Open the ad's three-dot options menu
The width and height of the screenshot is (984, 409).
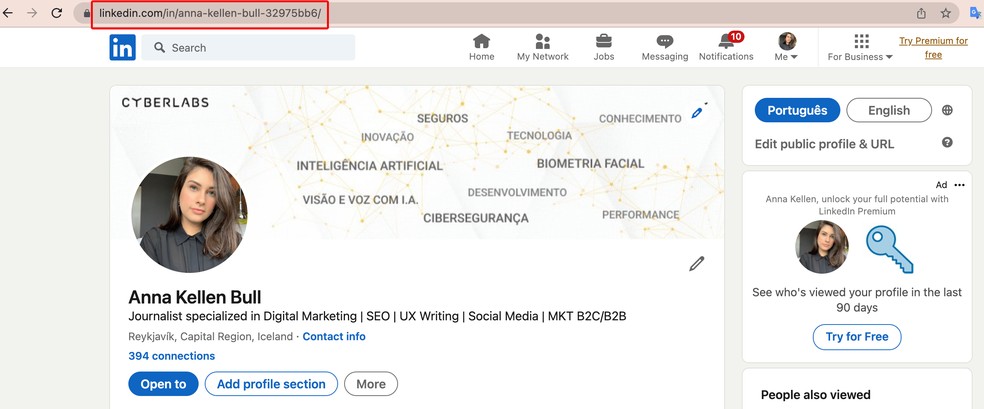[959, 185]
